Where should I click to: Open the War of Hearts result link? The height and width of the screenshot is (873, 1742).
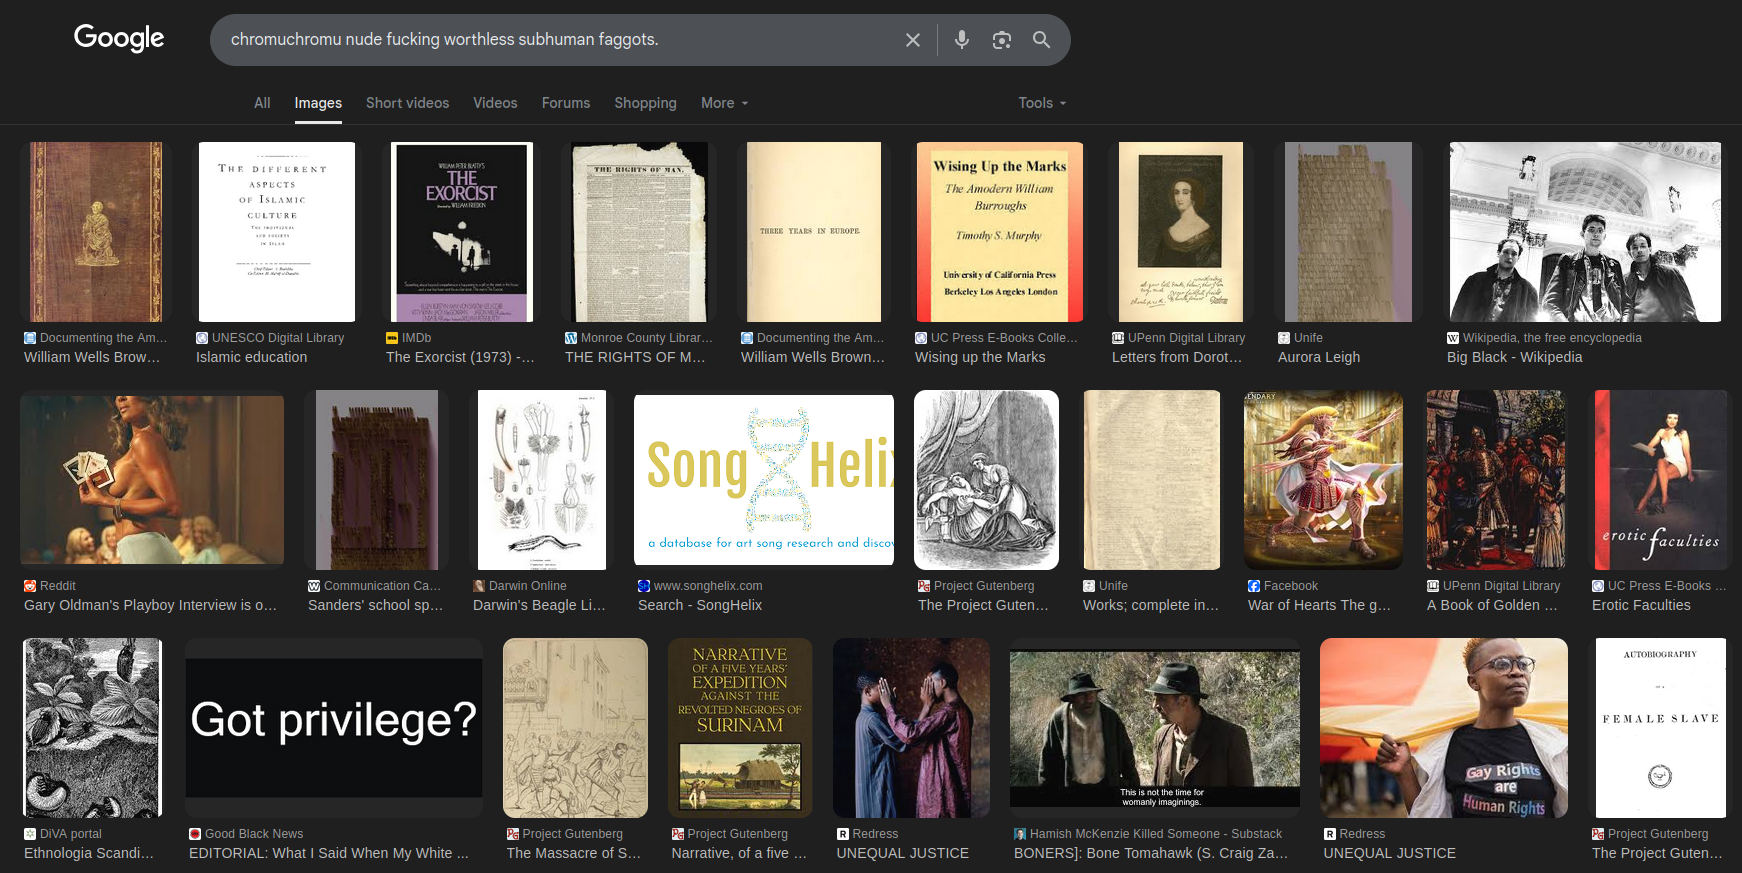pyautogui.click(x=1319, y=605)
